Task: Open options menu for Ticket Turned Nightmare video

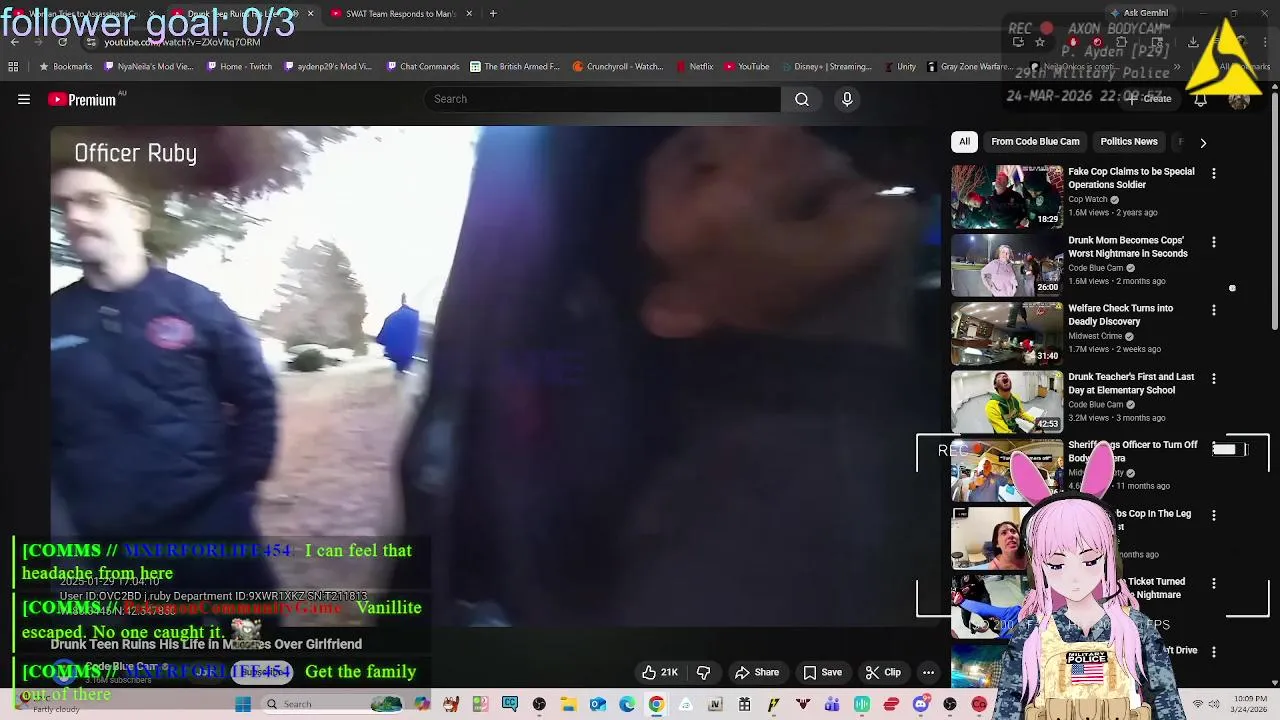Action: 1214,583
